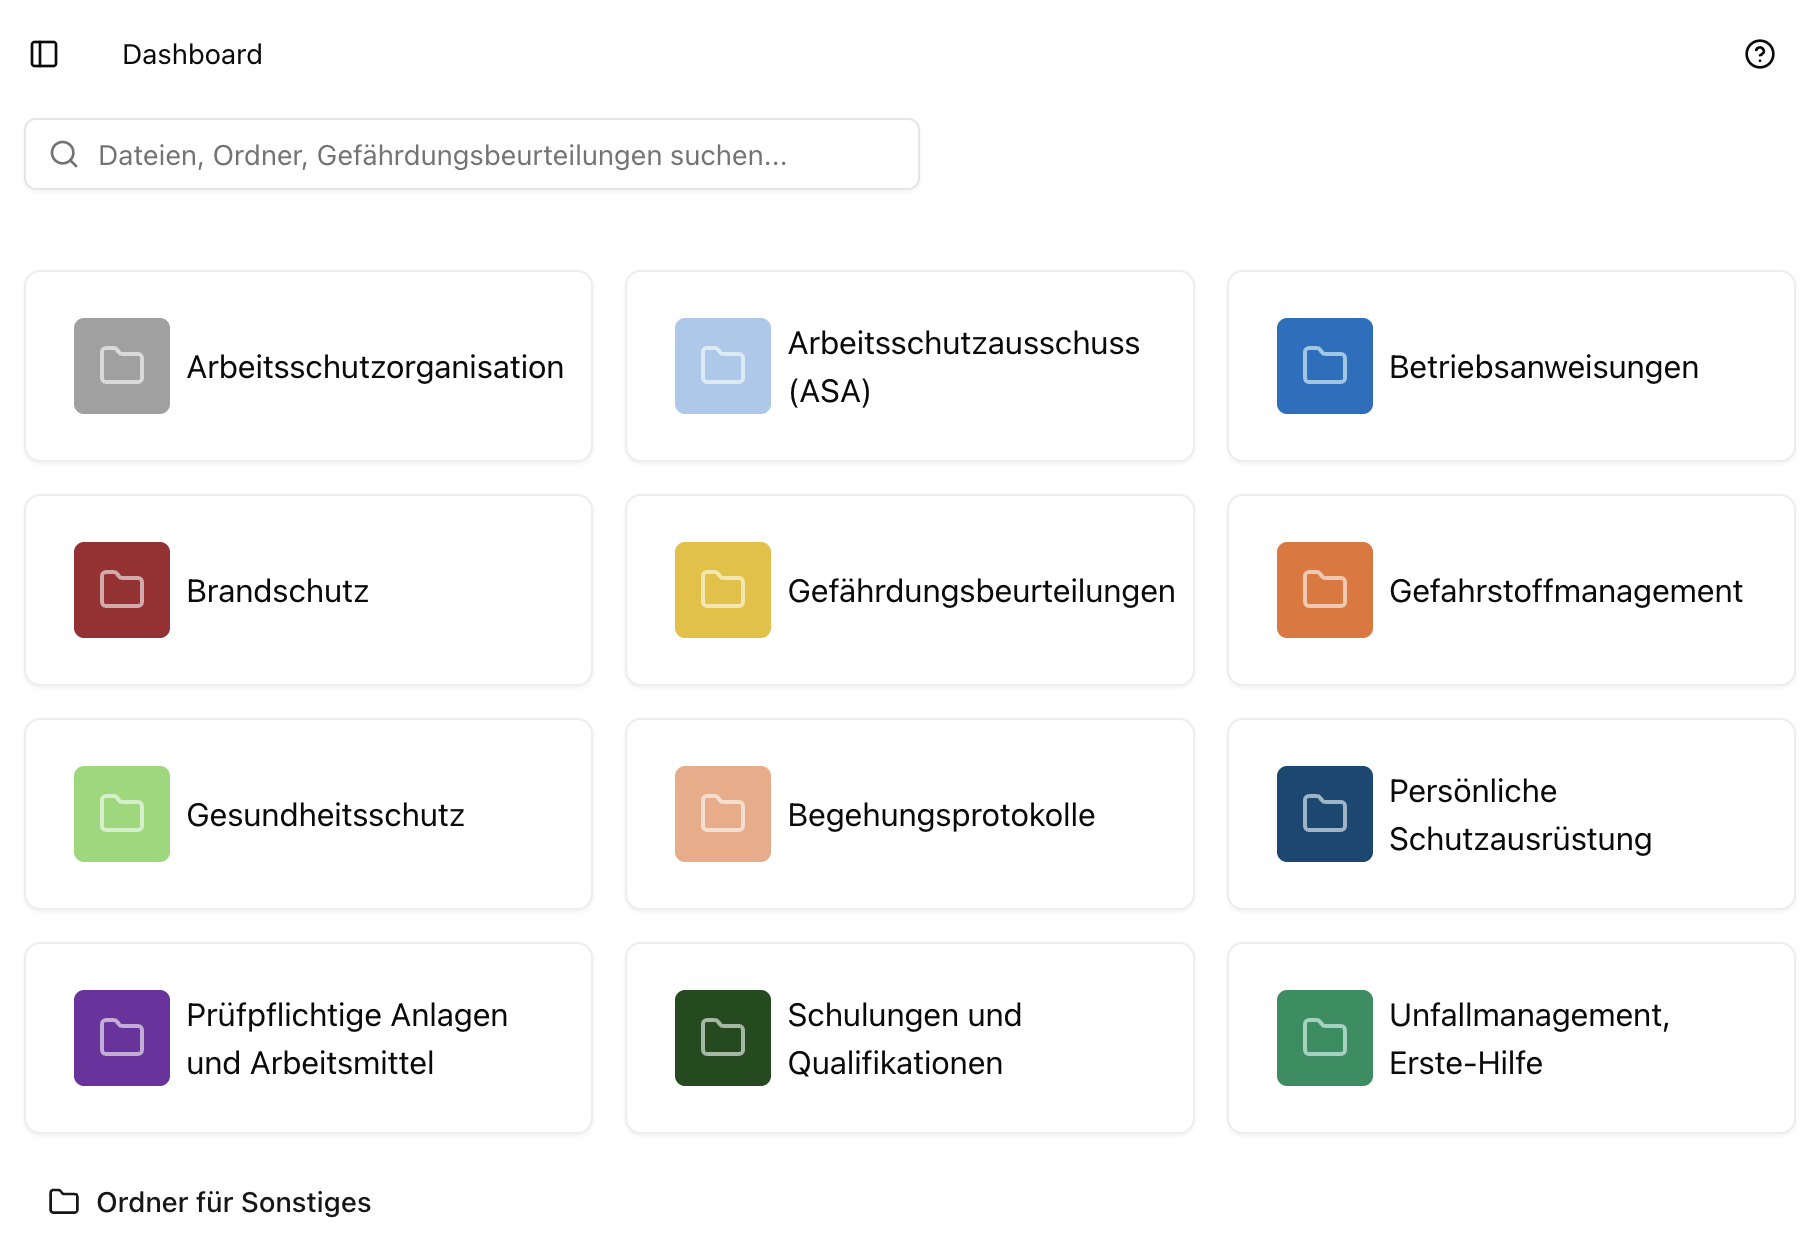Image resolution: width=1820 pixels, height=1258 pixels.
Task: Open the blue Betriebsanweisungen folder icon
Action: click(x=1324, y=366)
